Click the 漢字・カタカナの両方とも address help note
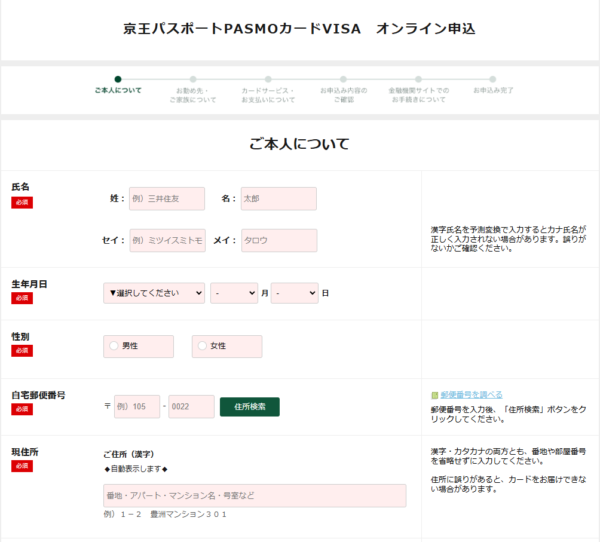The width and height of the screenshot is (600, 542). (508, 456)
